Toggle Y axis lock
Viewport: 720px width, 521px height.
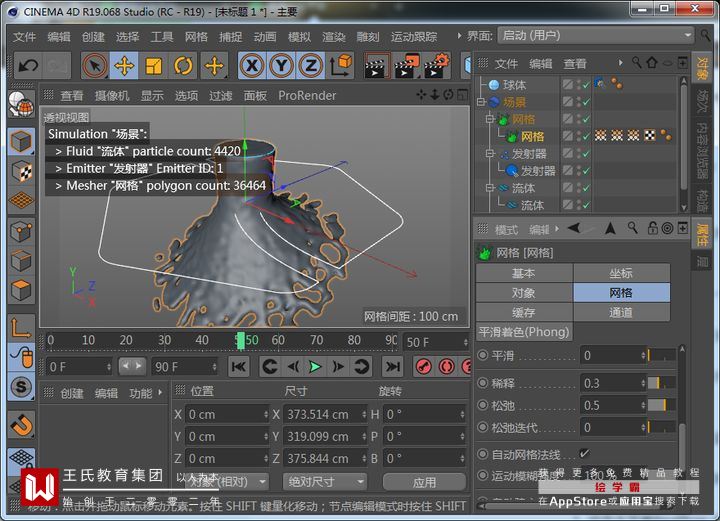click(281, 66)
